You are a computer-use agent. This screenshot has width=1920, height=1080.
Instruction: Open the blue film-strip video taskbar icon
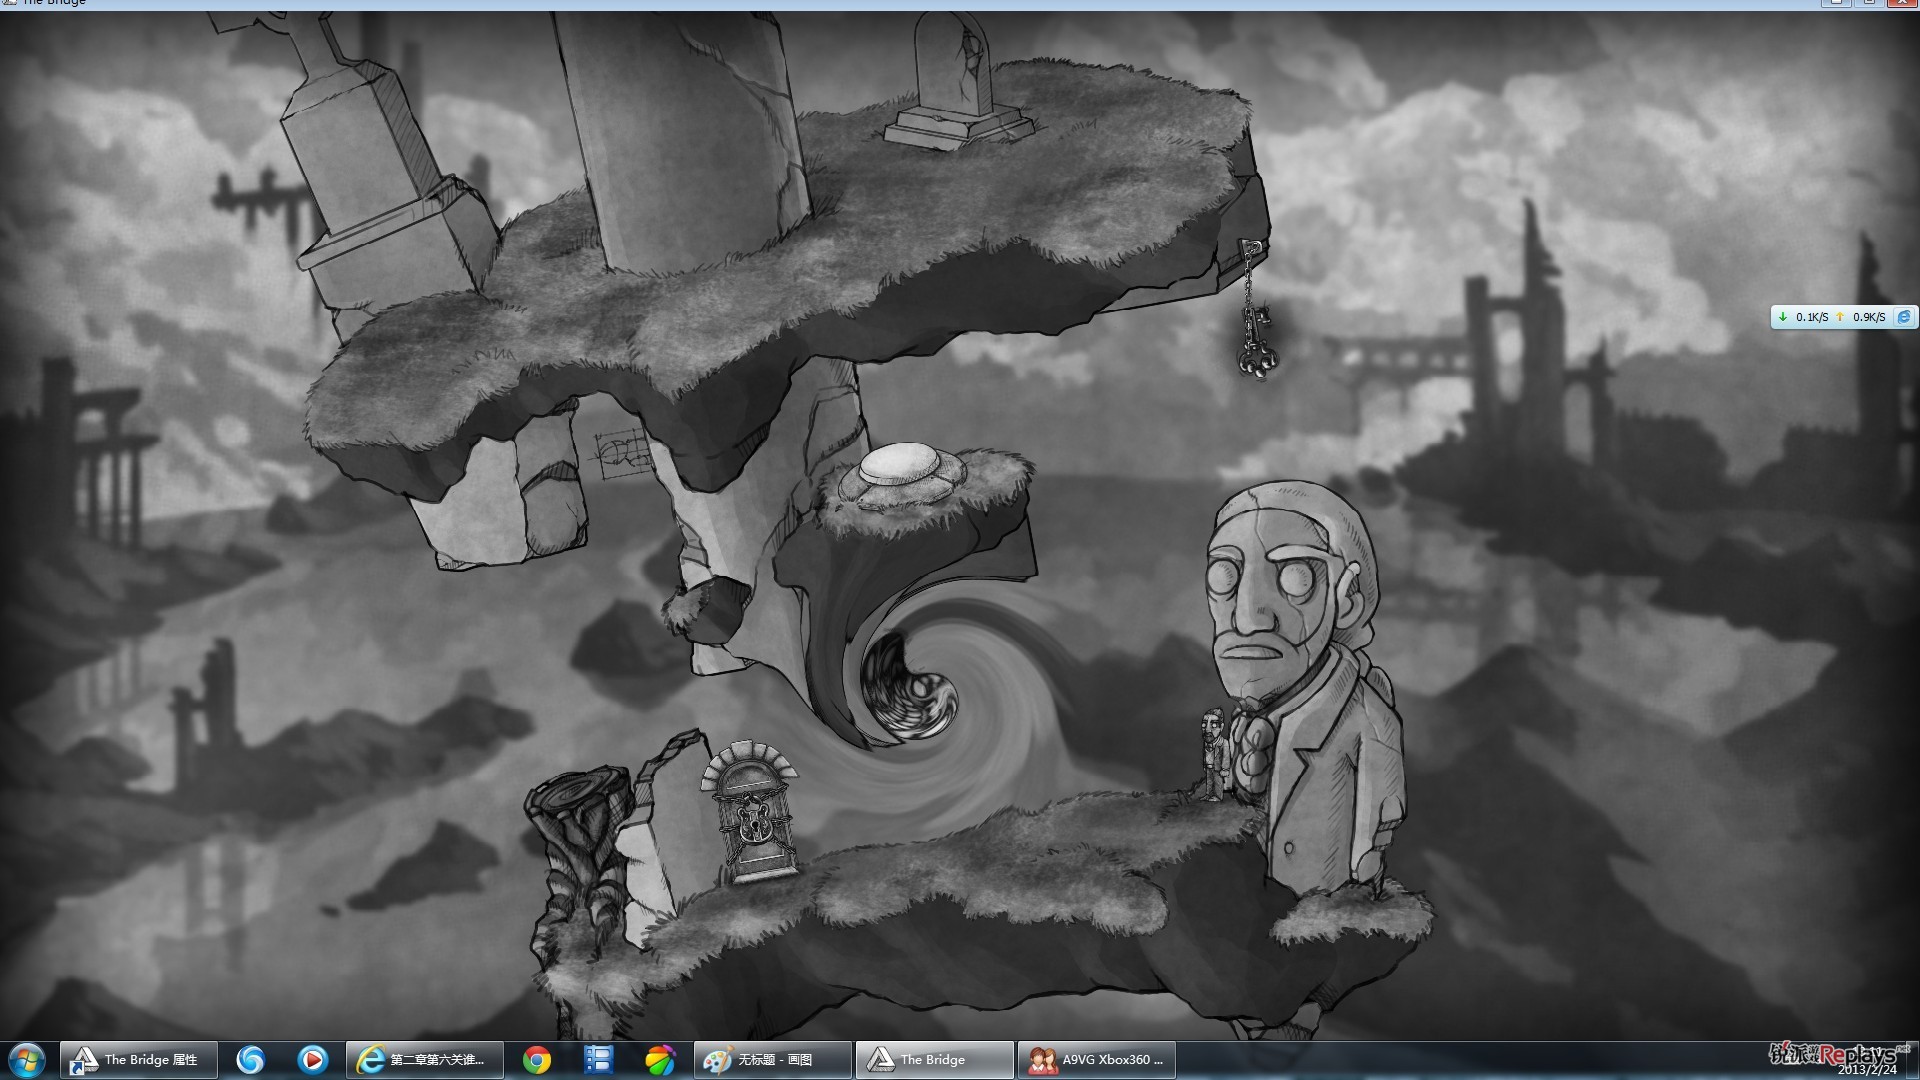(x=598, y=1060)
